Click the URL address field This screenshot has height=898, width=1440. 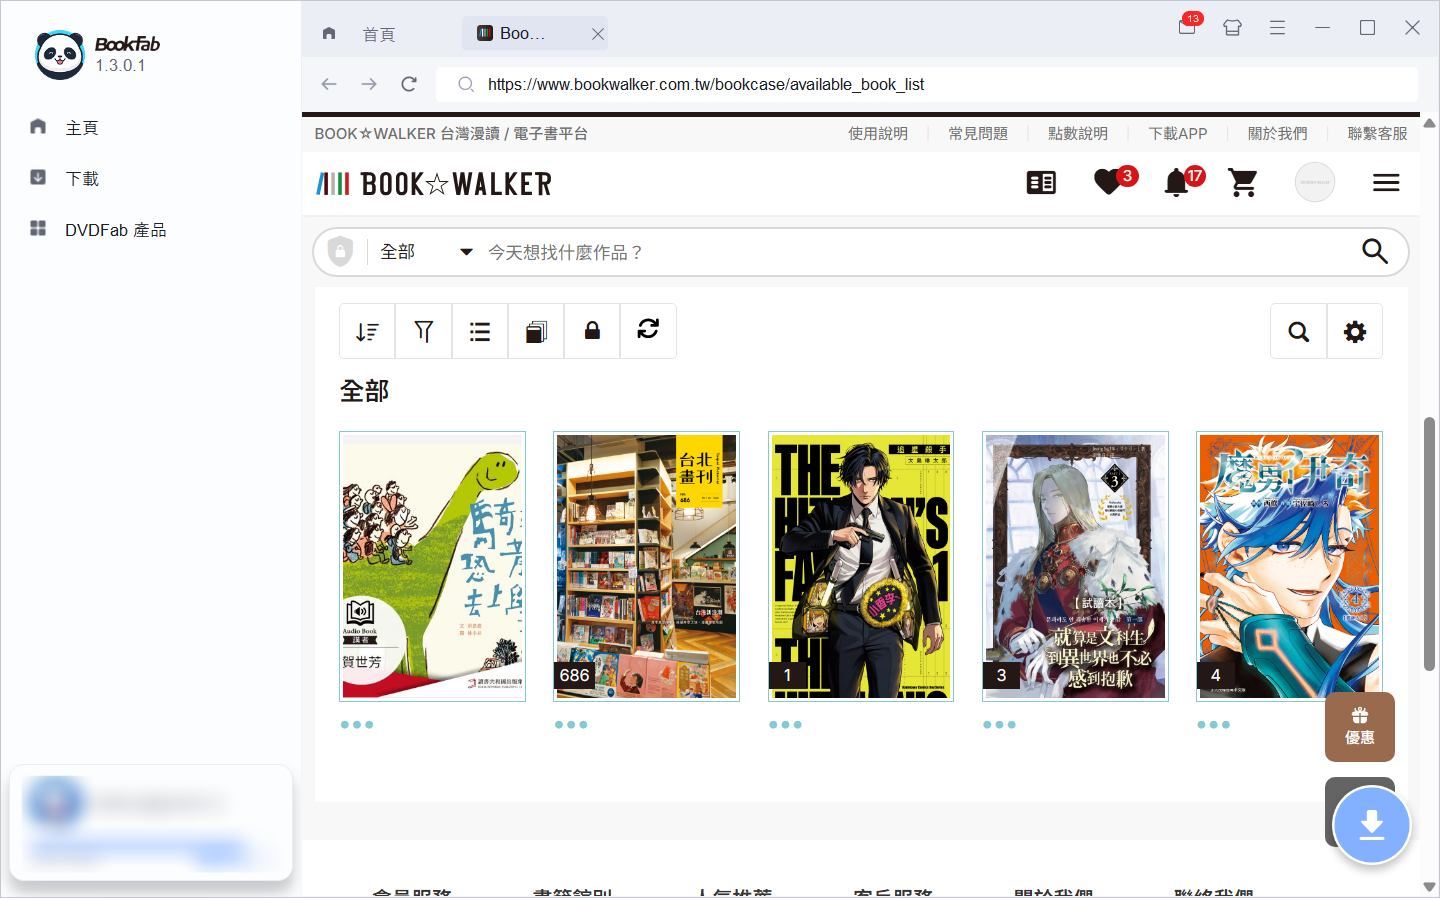click(926, 84)
